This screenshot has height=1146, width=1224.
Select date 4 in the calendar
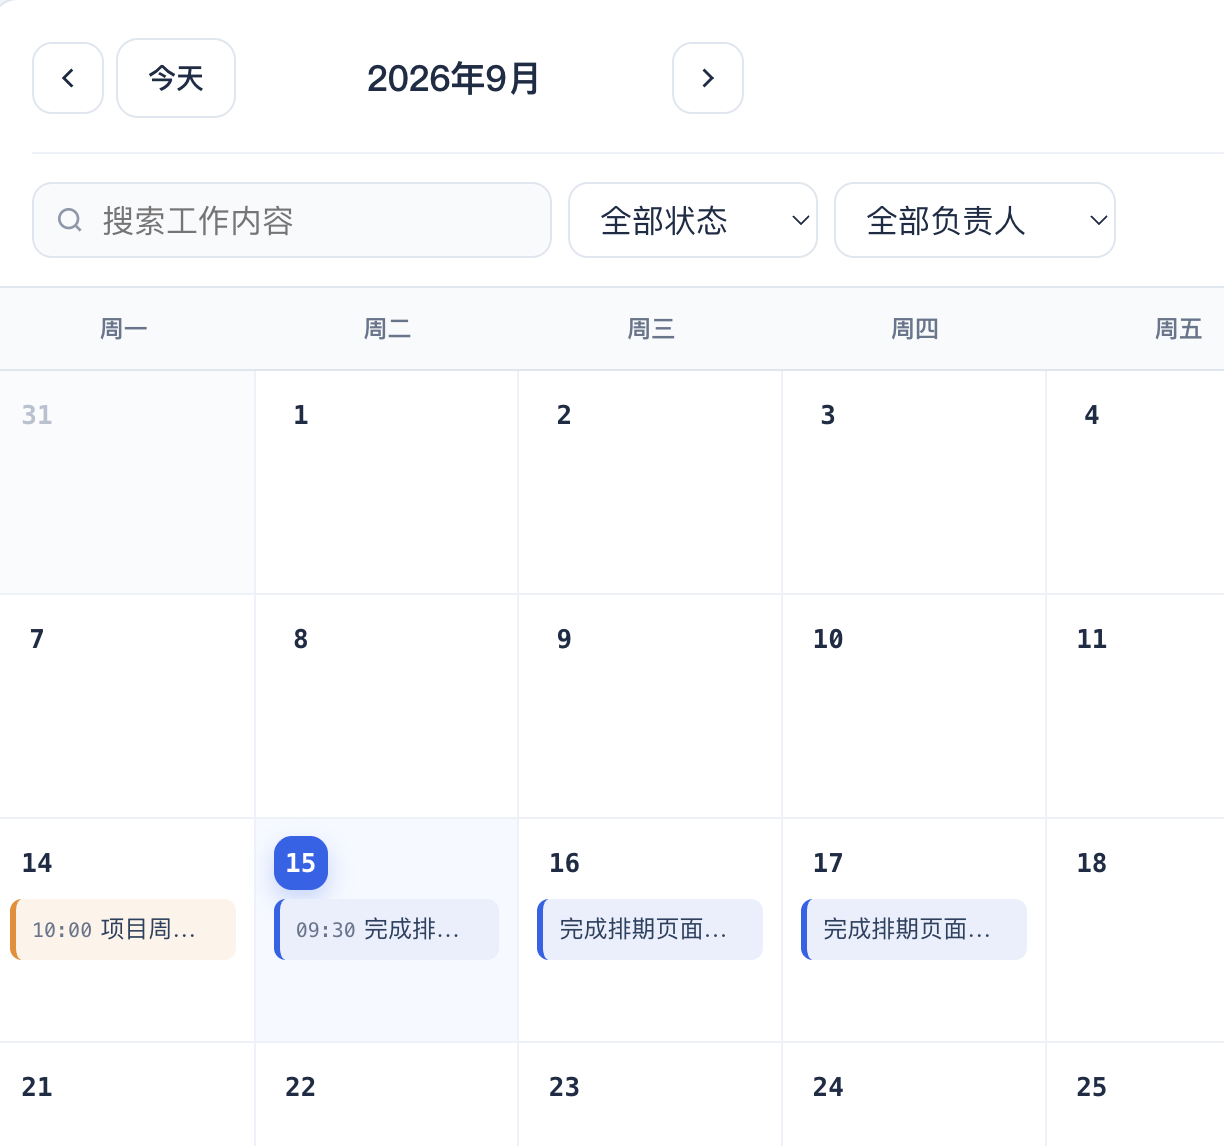1092,415
